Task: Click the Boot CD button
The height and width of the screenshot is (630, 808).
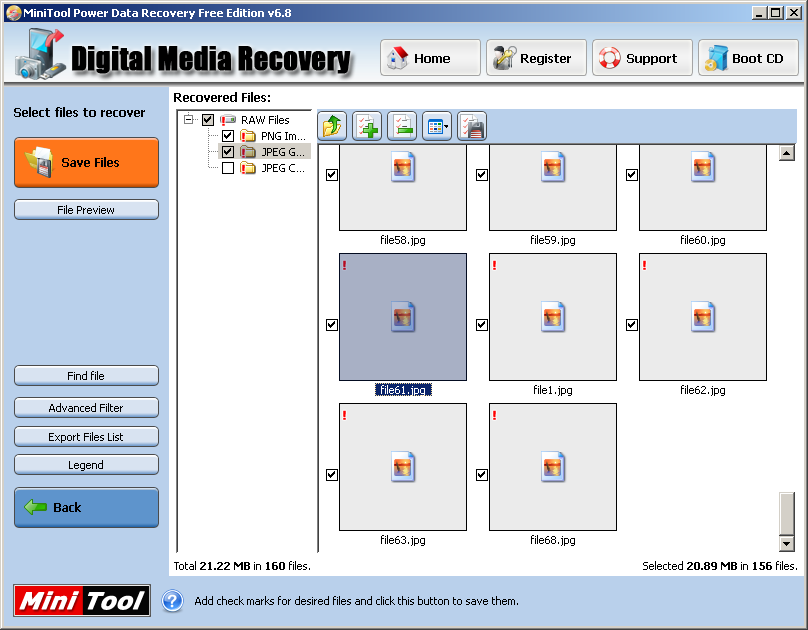Action: coord(748,58)
